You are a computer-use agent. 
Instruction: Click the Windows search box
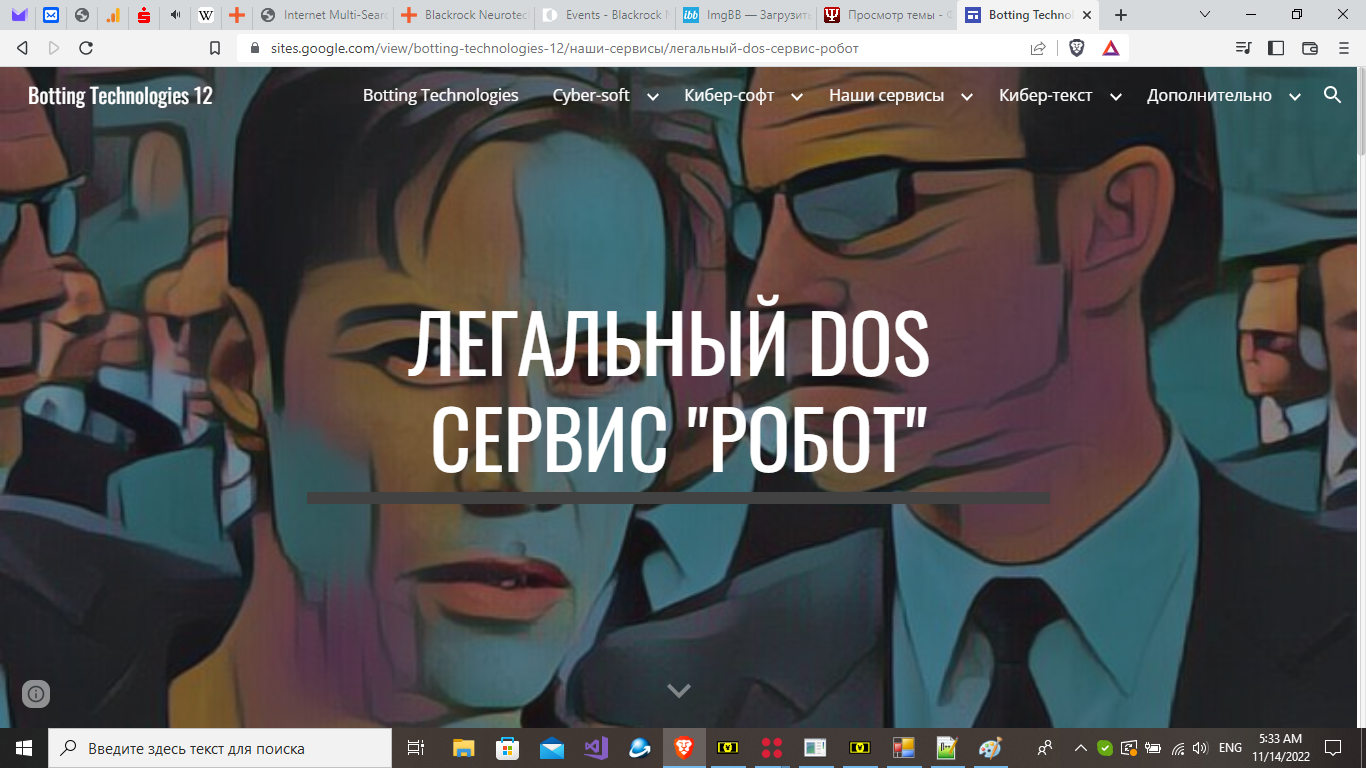[220, 748]
